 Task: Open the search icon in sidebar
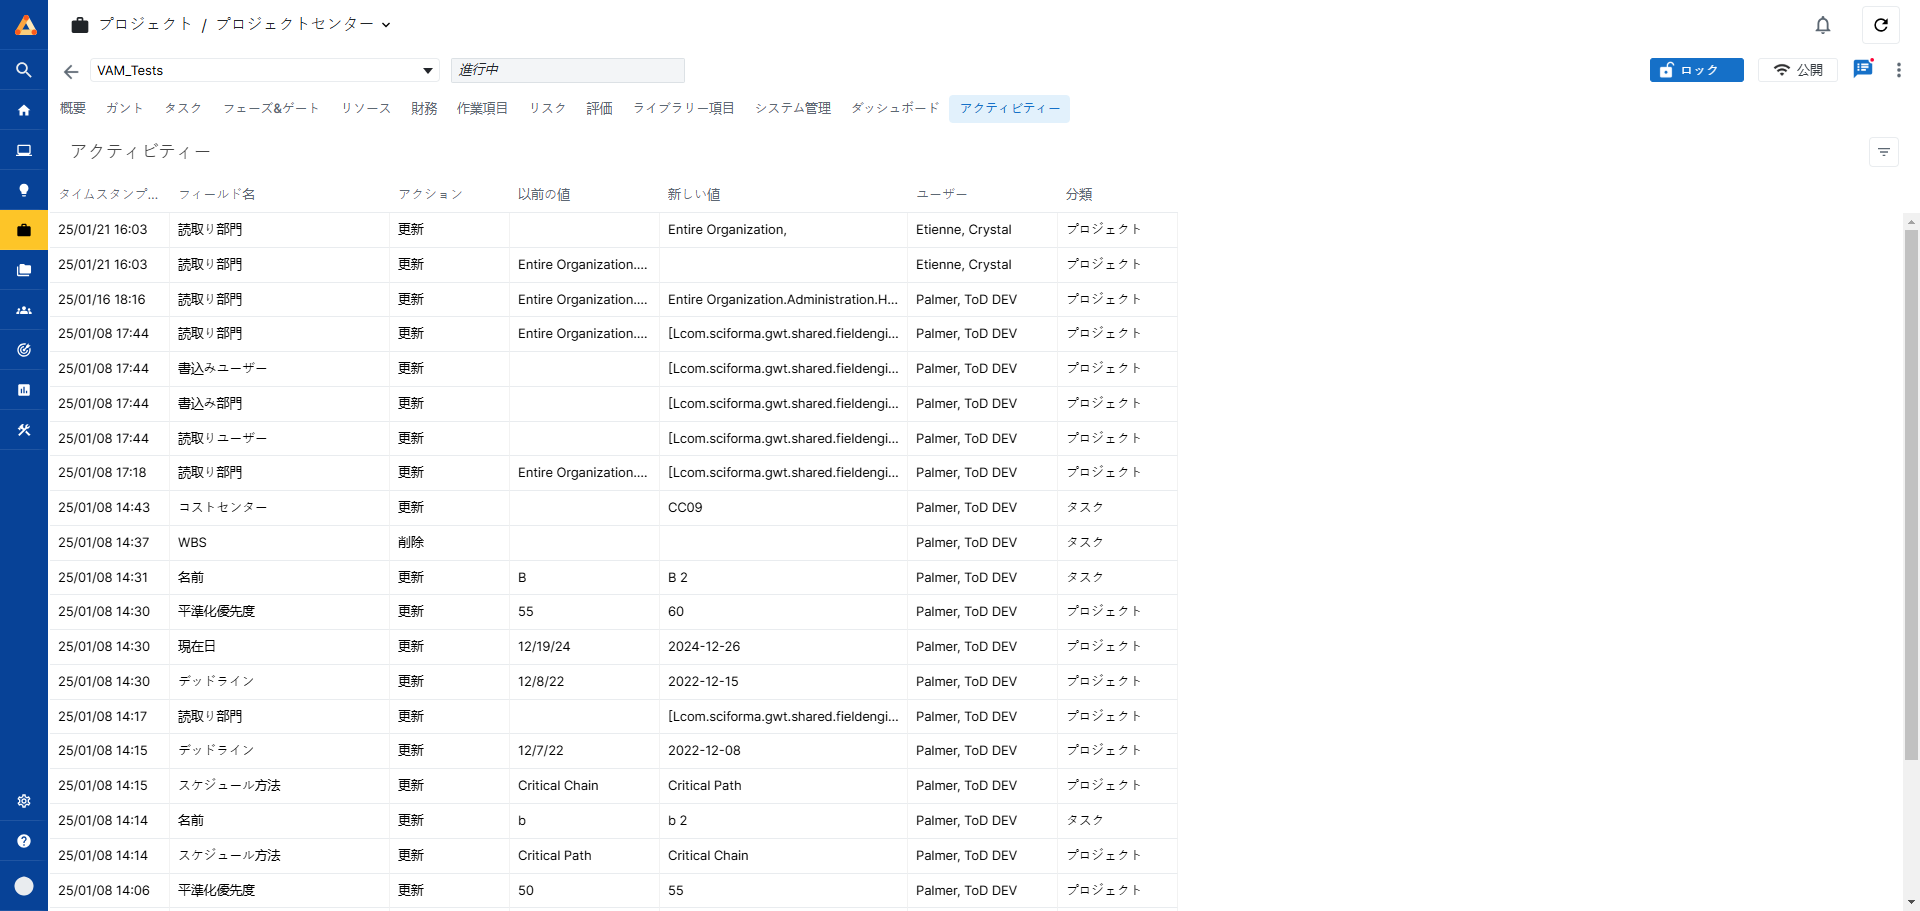click(x=24, y=70)
